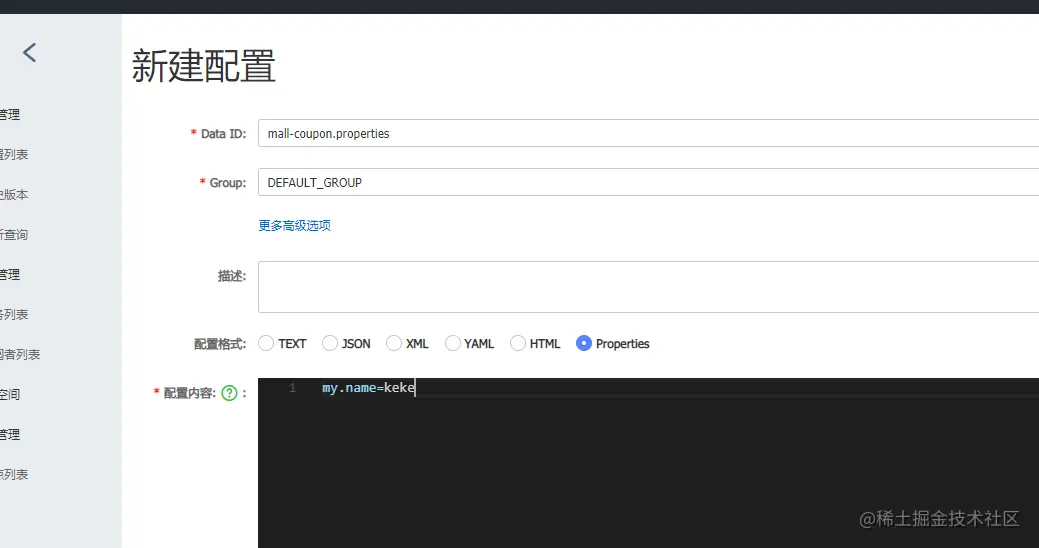The image size is (1039, 548).
Task: Pick the HTML format radio button
Action: click(518, 343)
